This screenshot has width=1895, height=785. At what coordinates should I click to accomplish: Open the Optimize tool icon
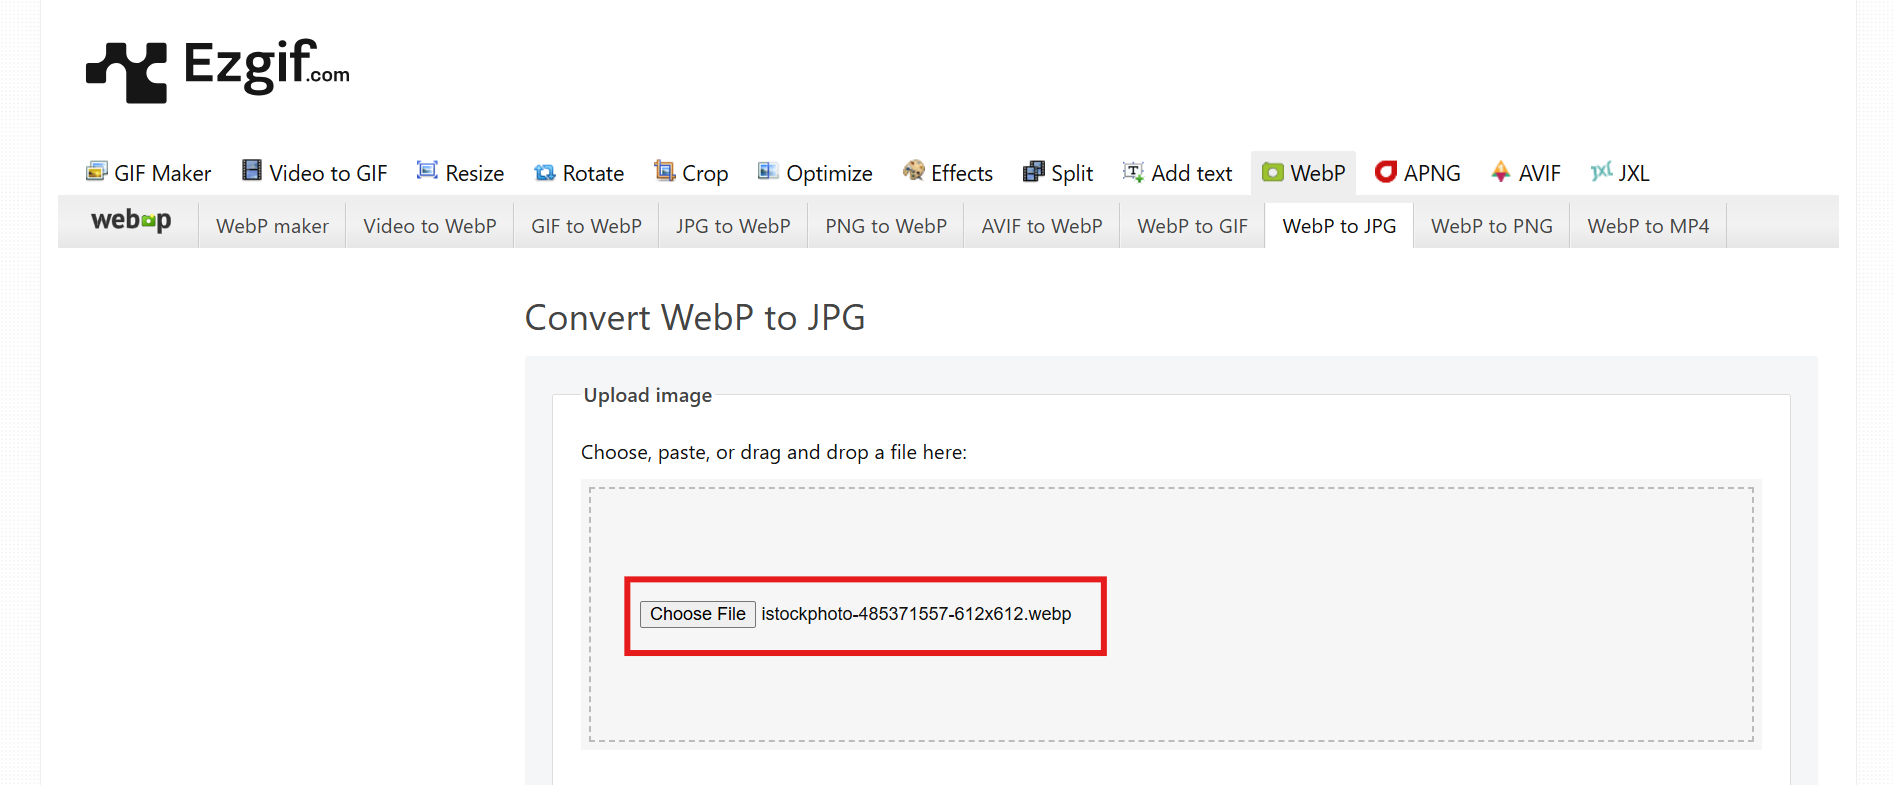point(768,171)
